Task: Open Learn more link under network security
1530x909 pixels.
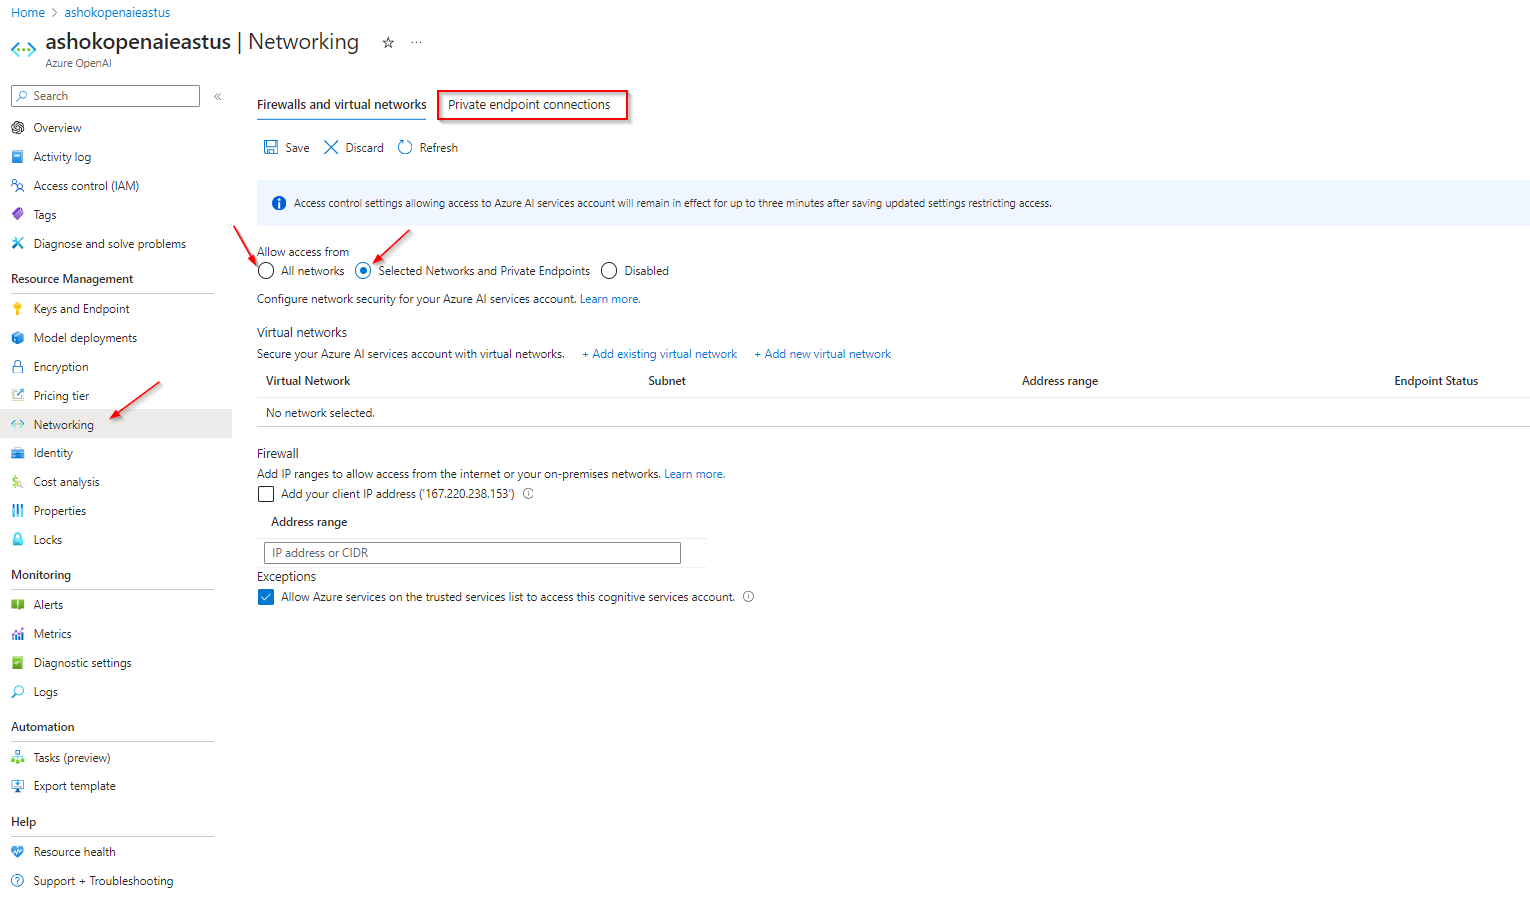Action: [x=610, y=299]
